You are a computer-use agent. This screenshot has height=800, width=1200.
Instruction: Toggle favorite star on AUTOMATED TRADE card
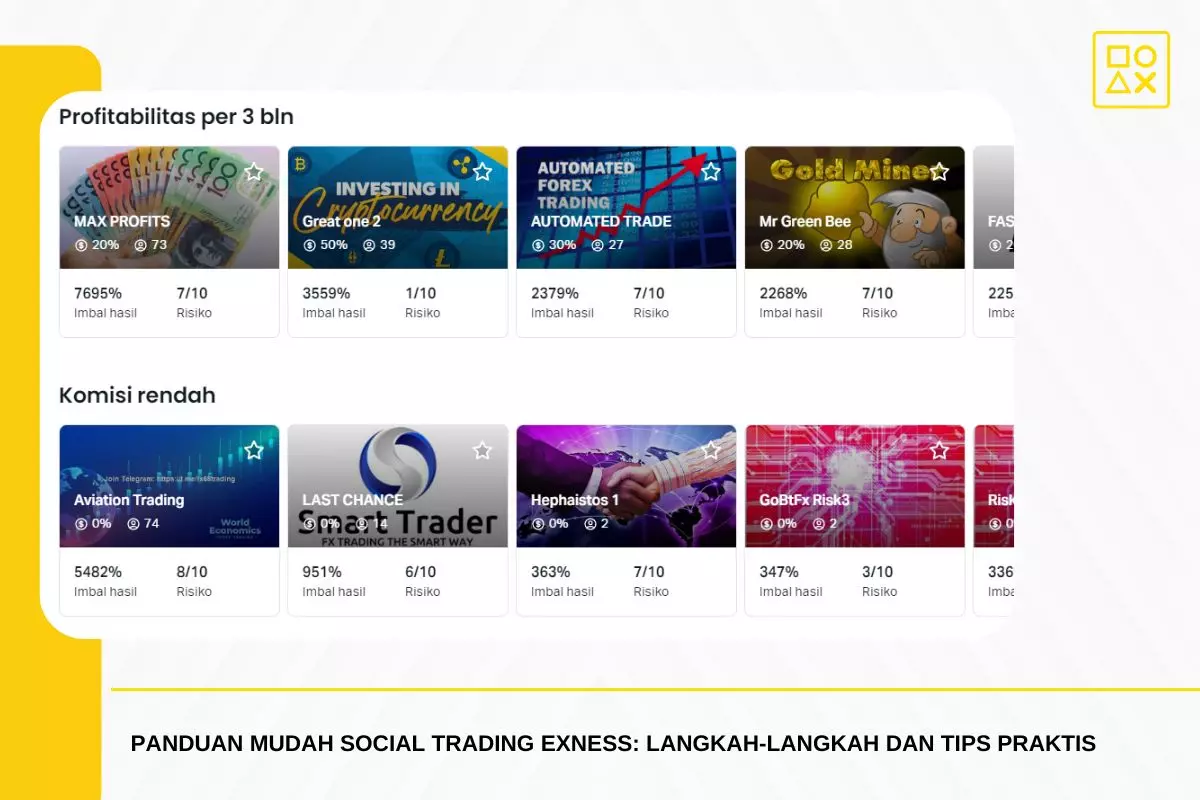click(x=710, y=172)
